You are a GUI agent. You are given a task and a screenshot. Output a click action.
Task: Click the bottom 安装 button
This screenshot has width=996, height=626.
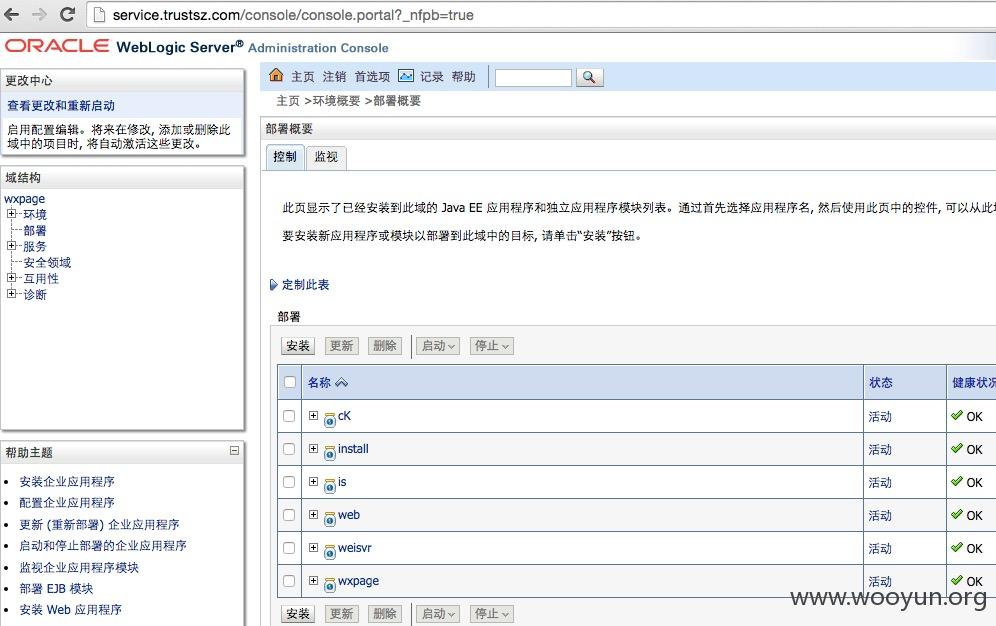pyautogui.click(x=297, y=614)
